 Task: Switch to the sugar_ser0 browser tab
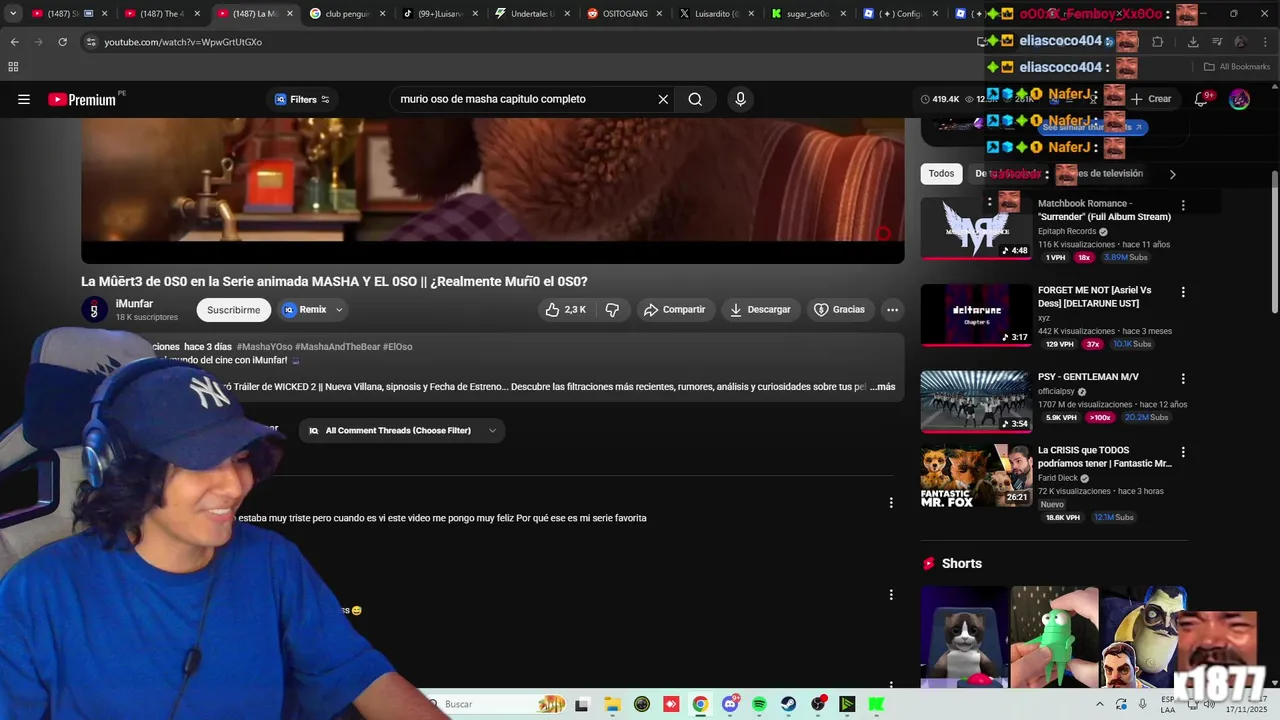click(x=808, y=14)
